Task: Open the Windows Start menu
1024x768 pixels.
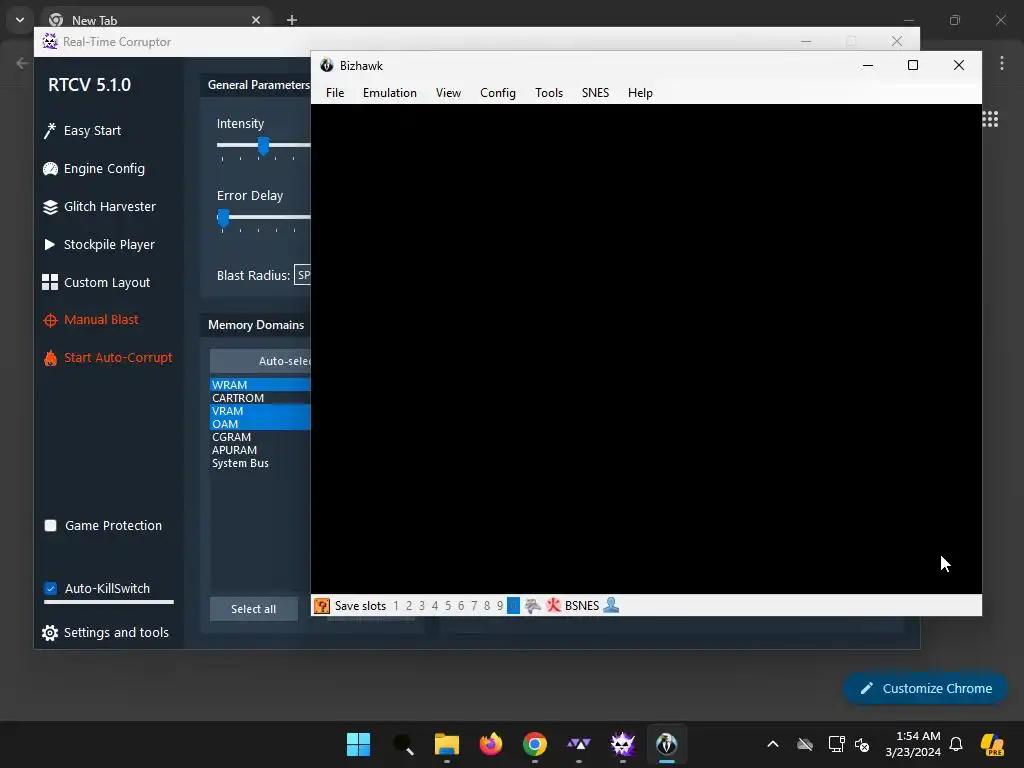Action: 359,744
